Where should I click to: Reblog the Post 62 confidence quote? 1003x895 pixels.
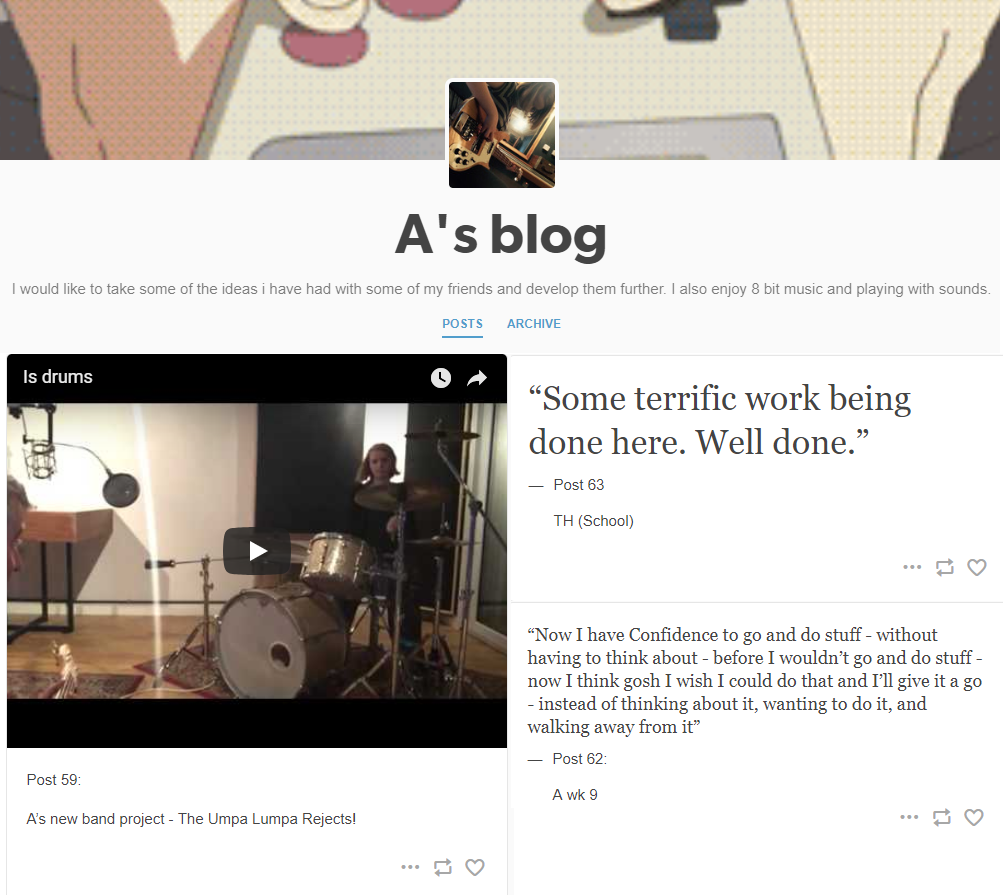(x=942, y=817)
